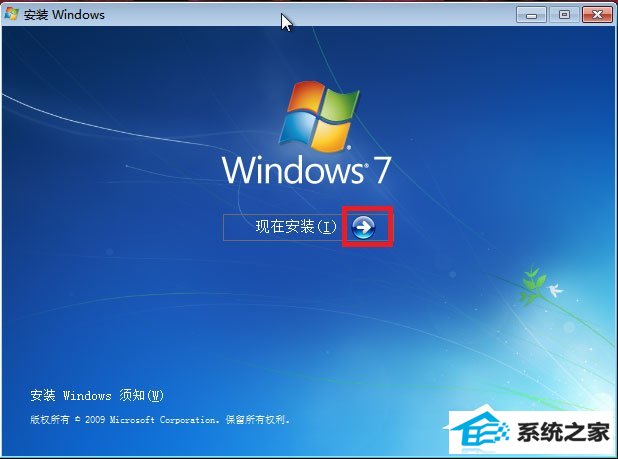Screen dimensions: 618x459
Task: Click the blue arrow install icon
Action: coord(363,227)
